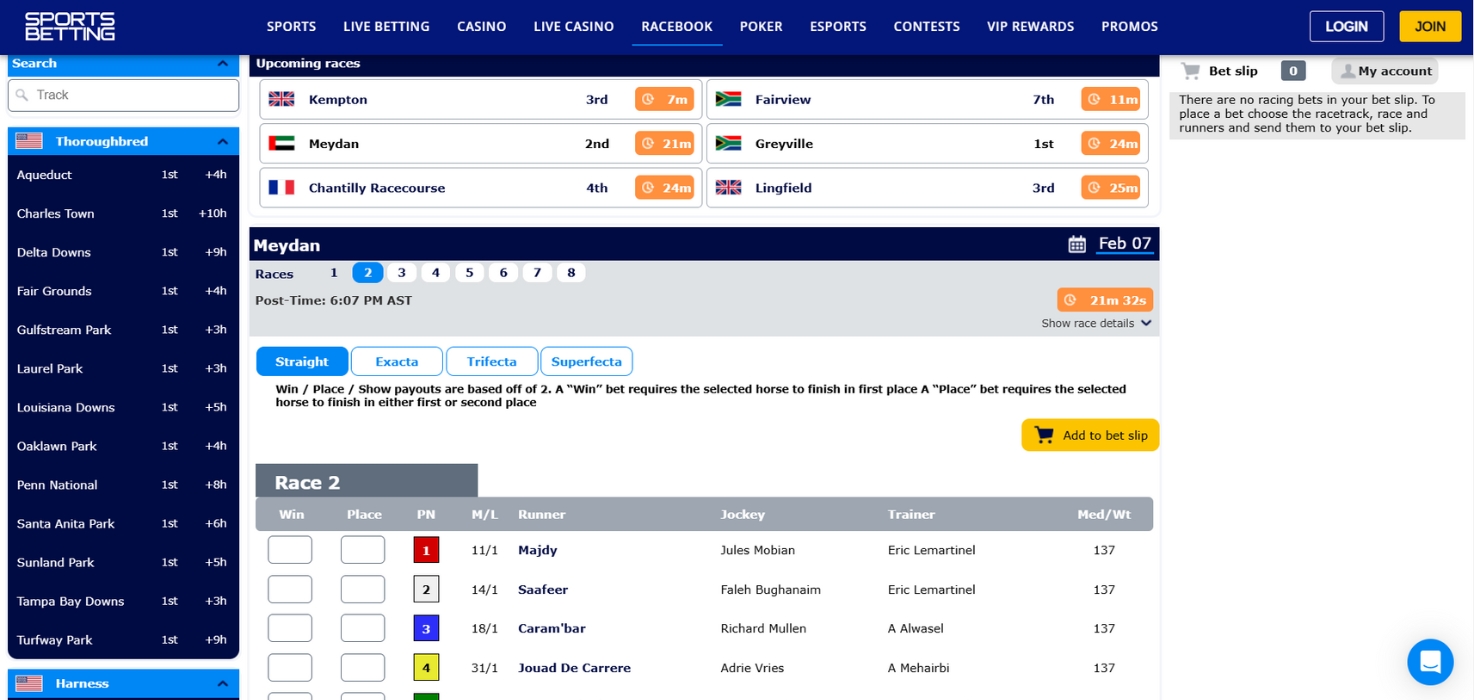This screenshot has height=700, width=1474.
Task: Click the South Africa flag beside Fairview
Action: coord(729,99)
